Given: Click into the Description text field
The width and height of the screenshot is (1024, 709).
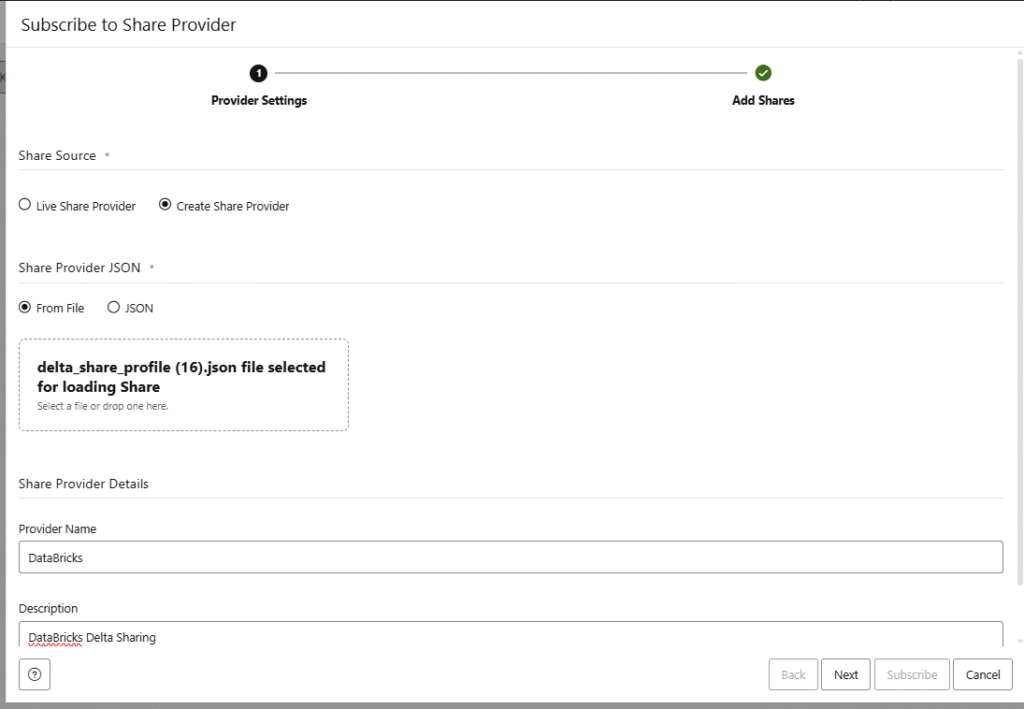Looking at the screenshot, I should [x=510, y=635].
